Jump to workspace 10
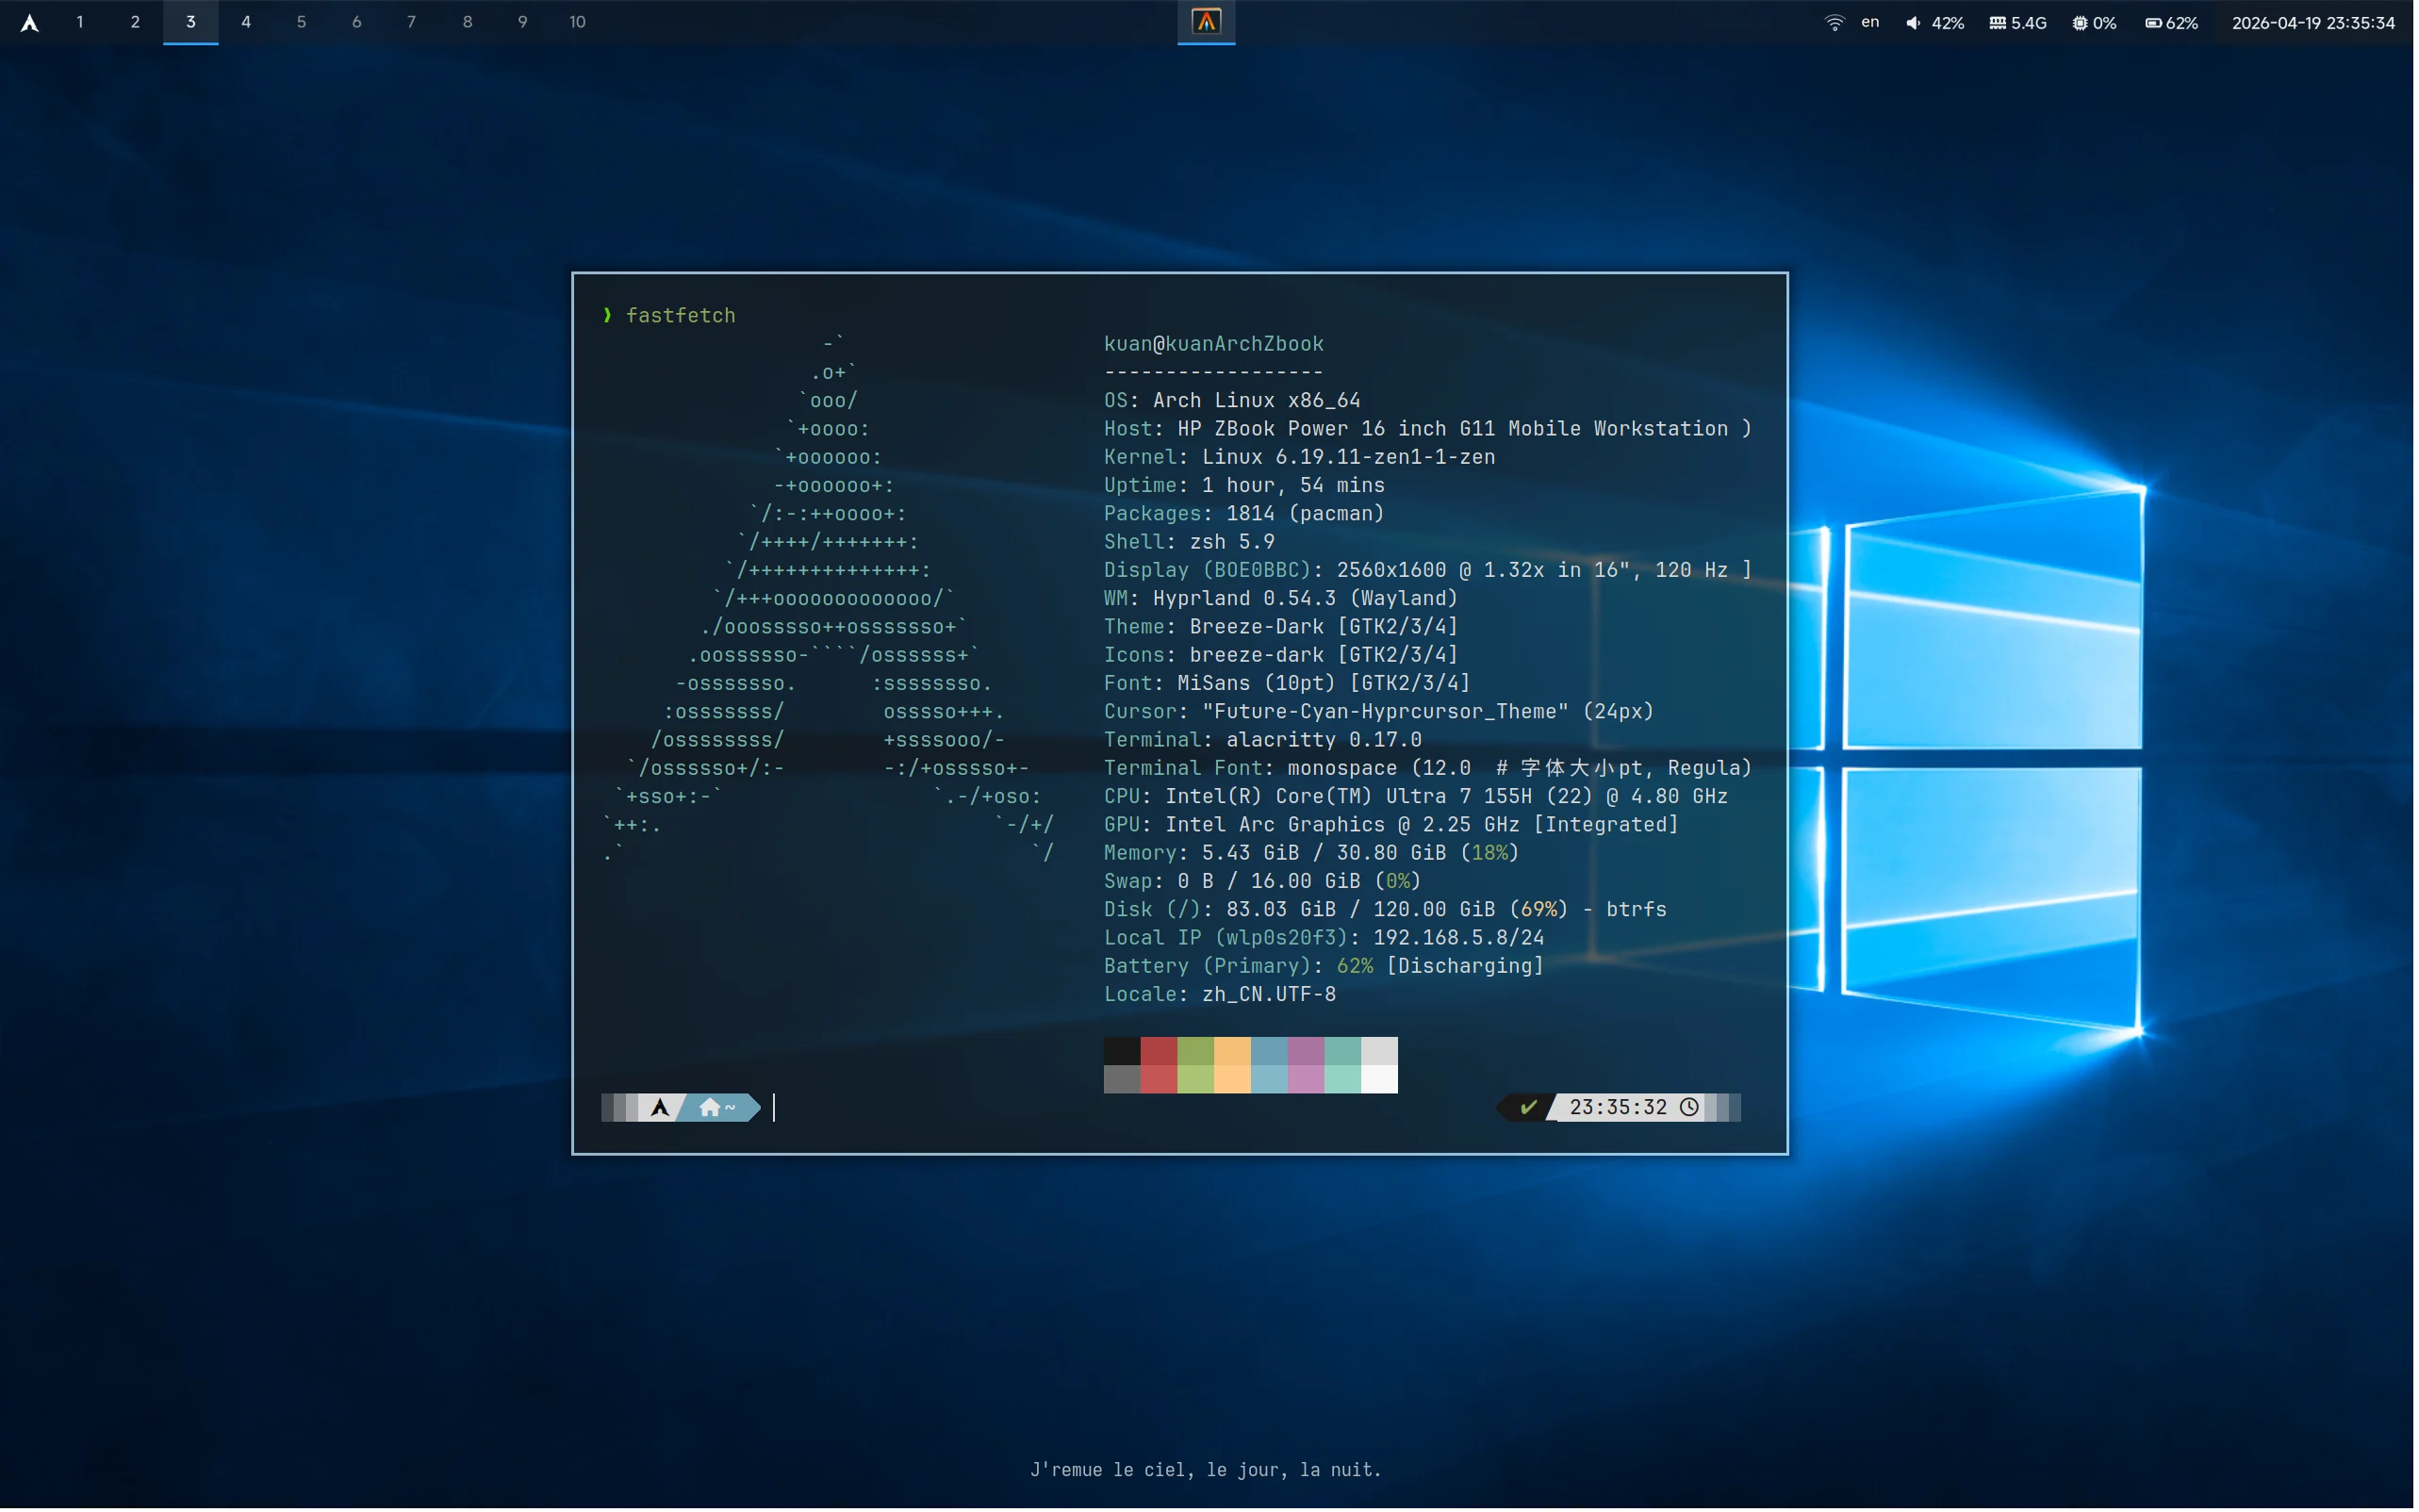The height and width of the screenshot is (1512, 2419). tap(578, 22)
